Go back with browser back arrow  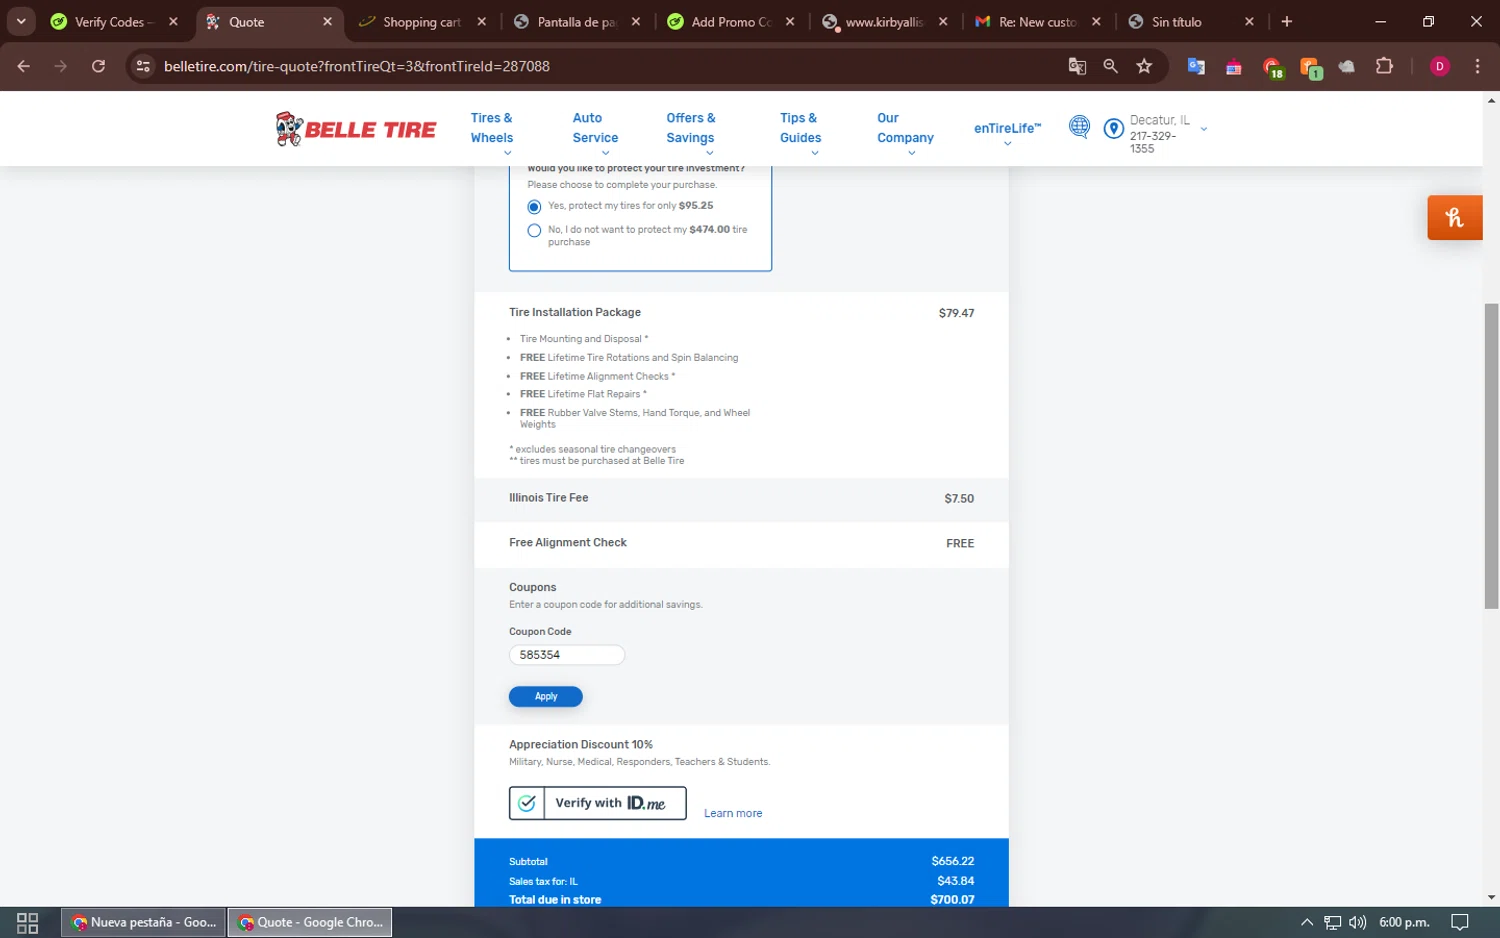pyautogui.click(x=24, y=66)
